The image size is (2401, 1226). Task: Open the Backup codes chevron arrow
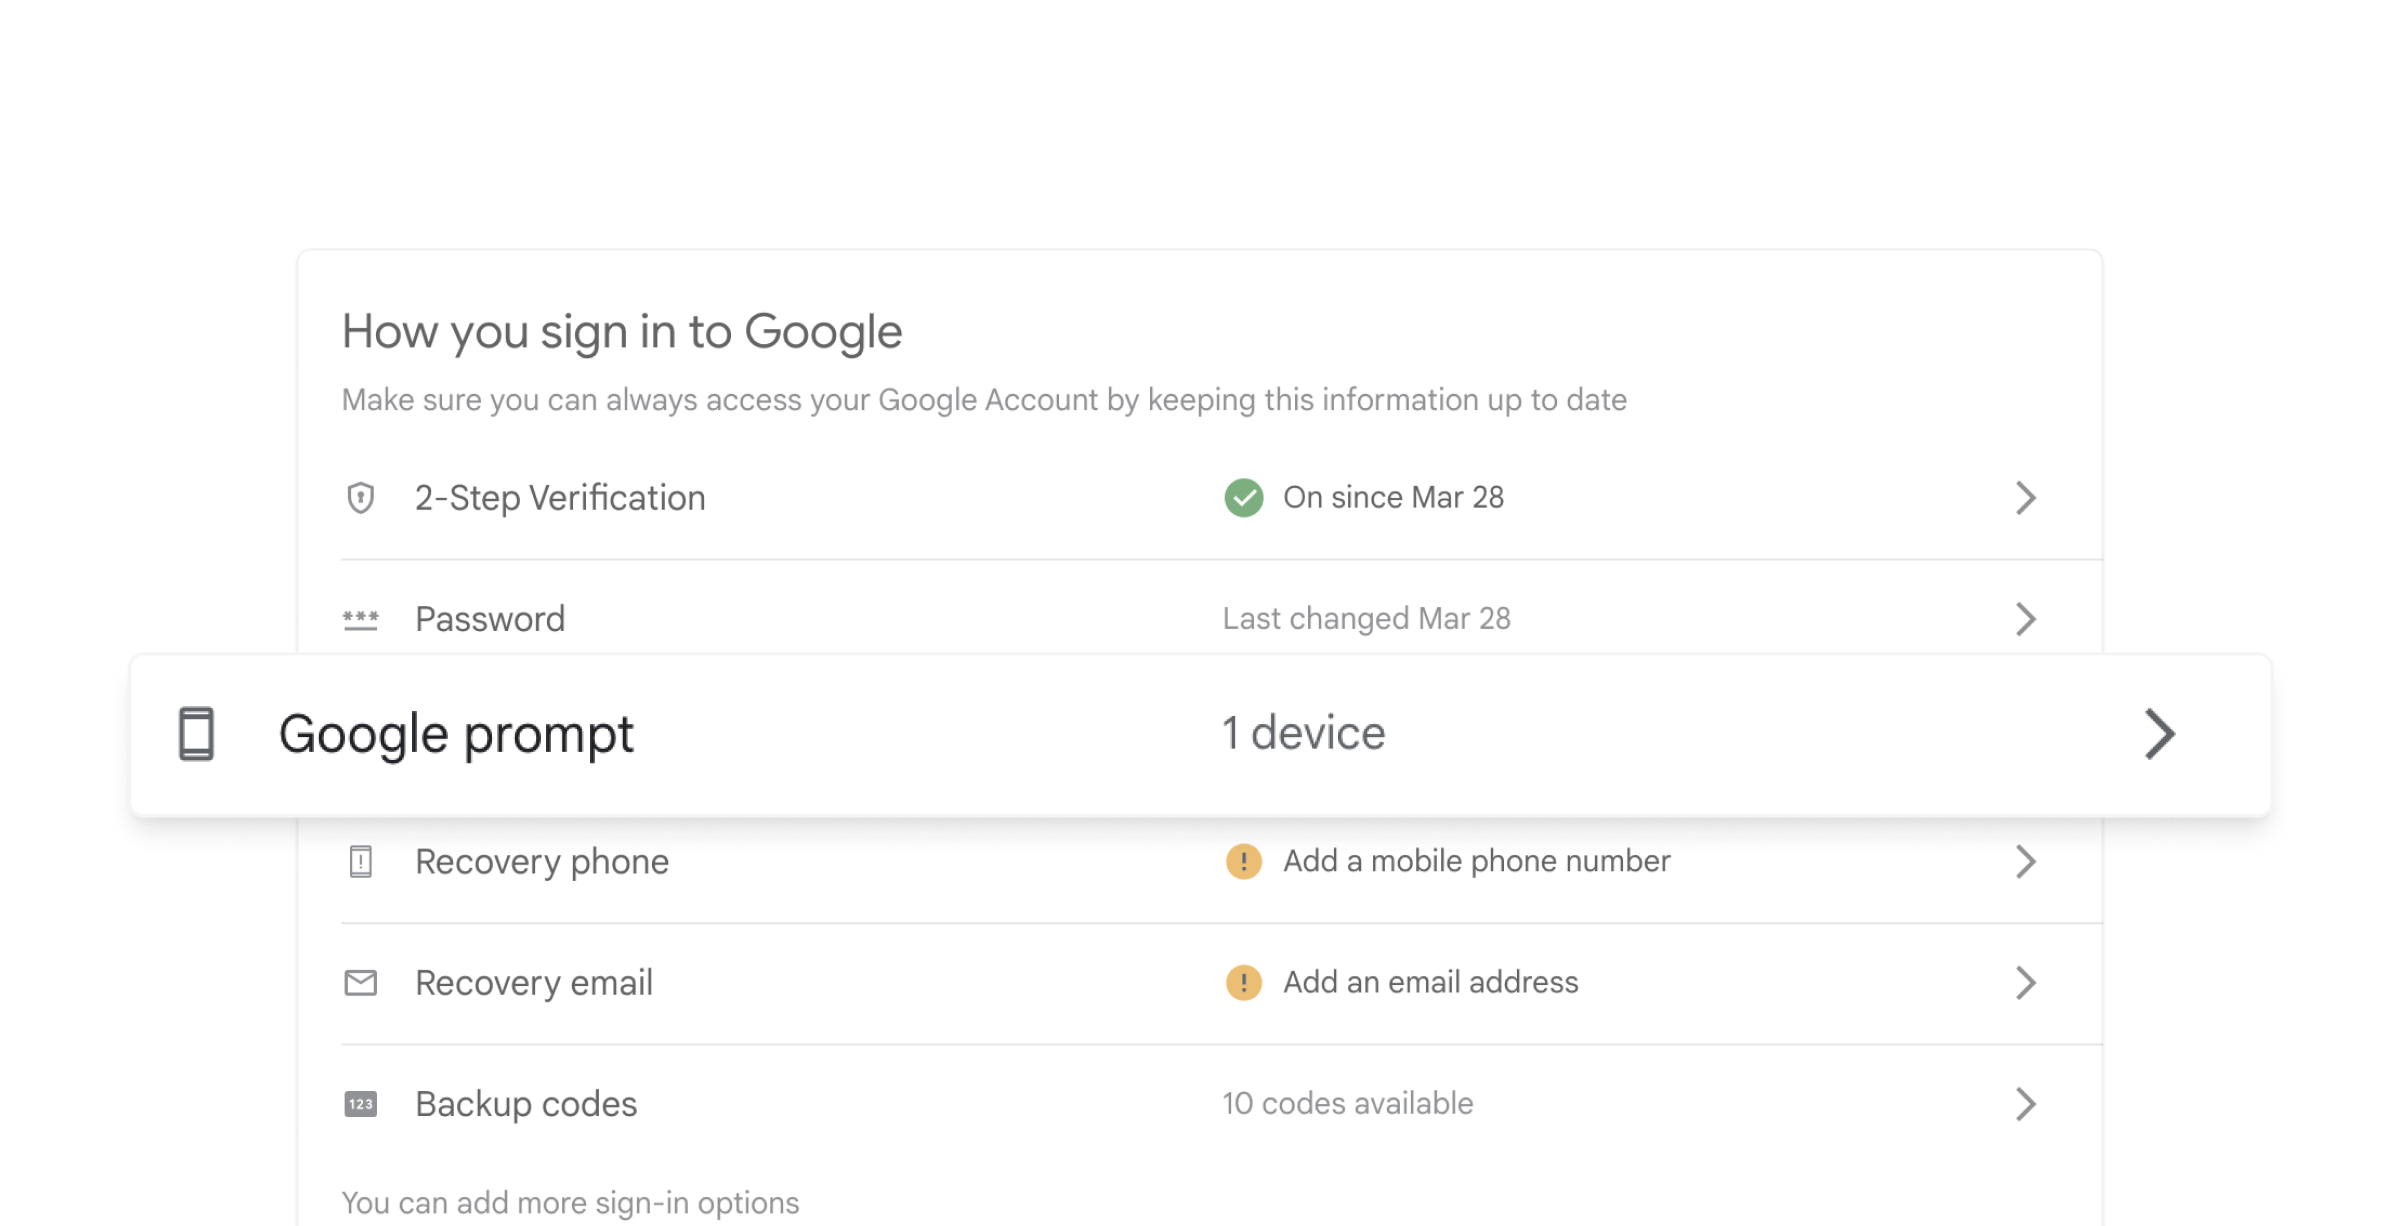pos(2025,1104)
